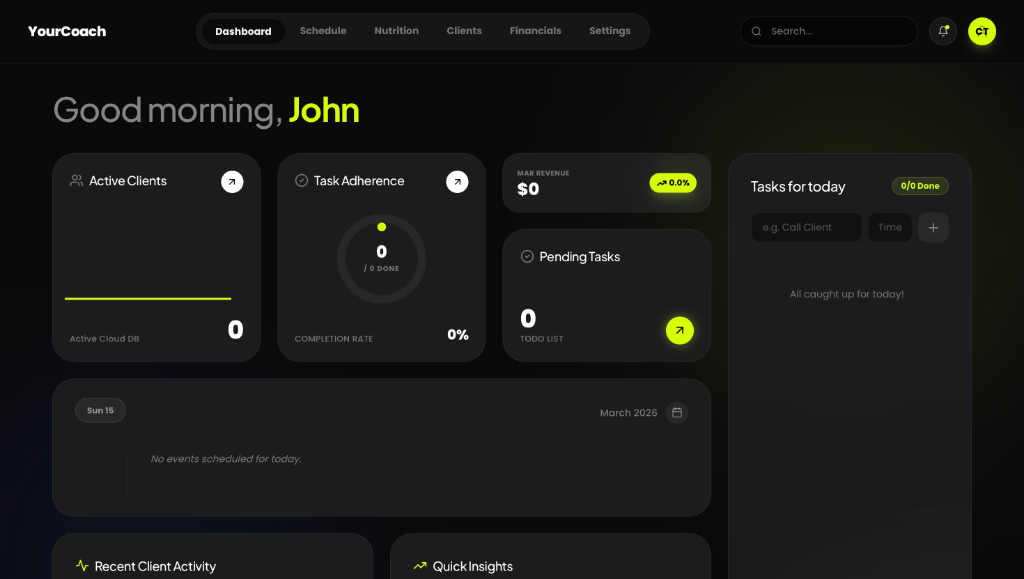Select the Sun 15 date chip
Viewport: 1024px width, 579px height.
(100, 410)
